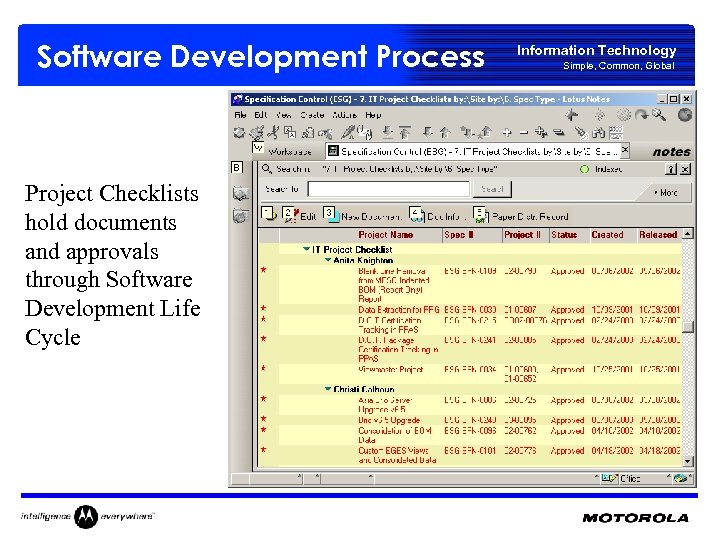Image resolution: width=720 pixels, height=540 pixels.
Task: Select the Blank Line Removal project row
Action: coord(470,284)
